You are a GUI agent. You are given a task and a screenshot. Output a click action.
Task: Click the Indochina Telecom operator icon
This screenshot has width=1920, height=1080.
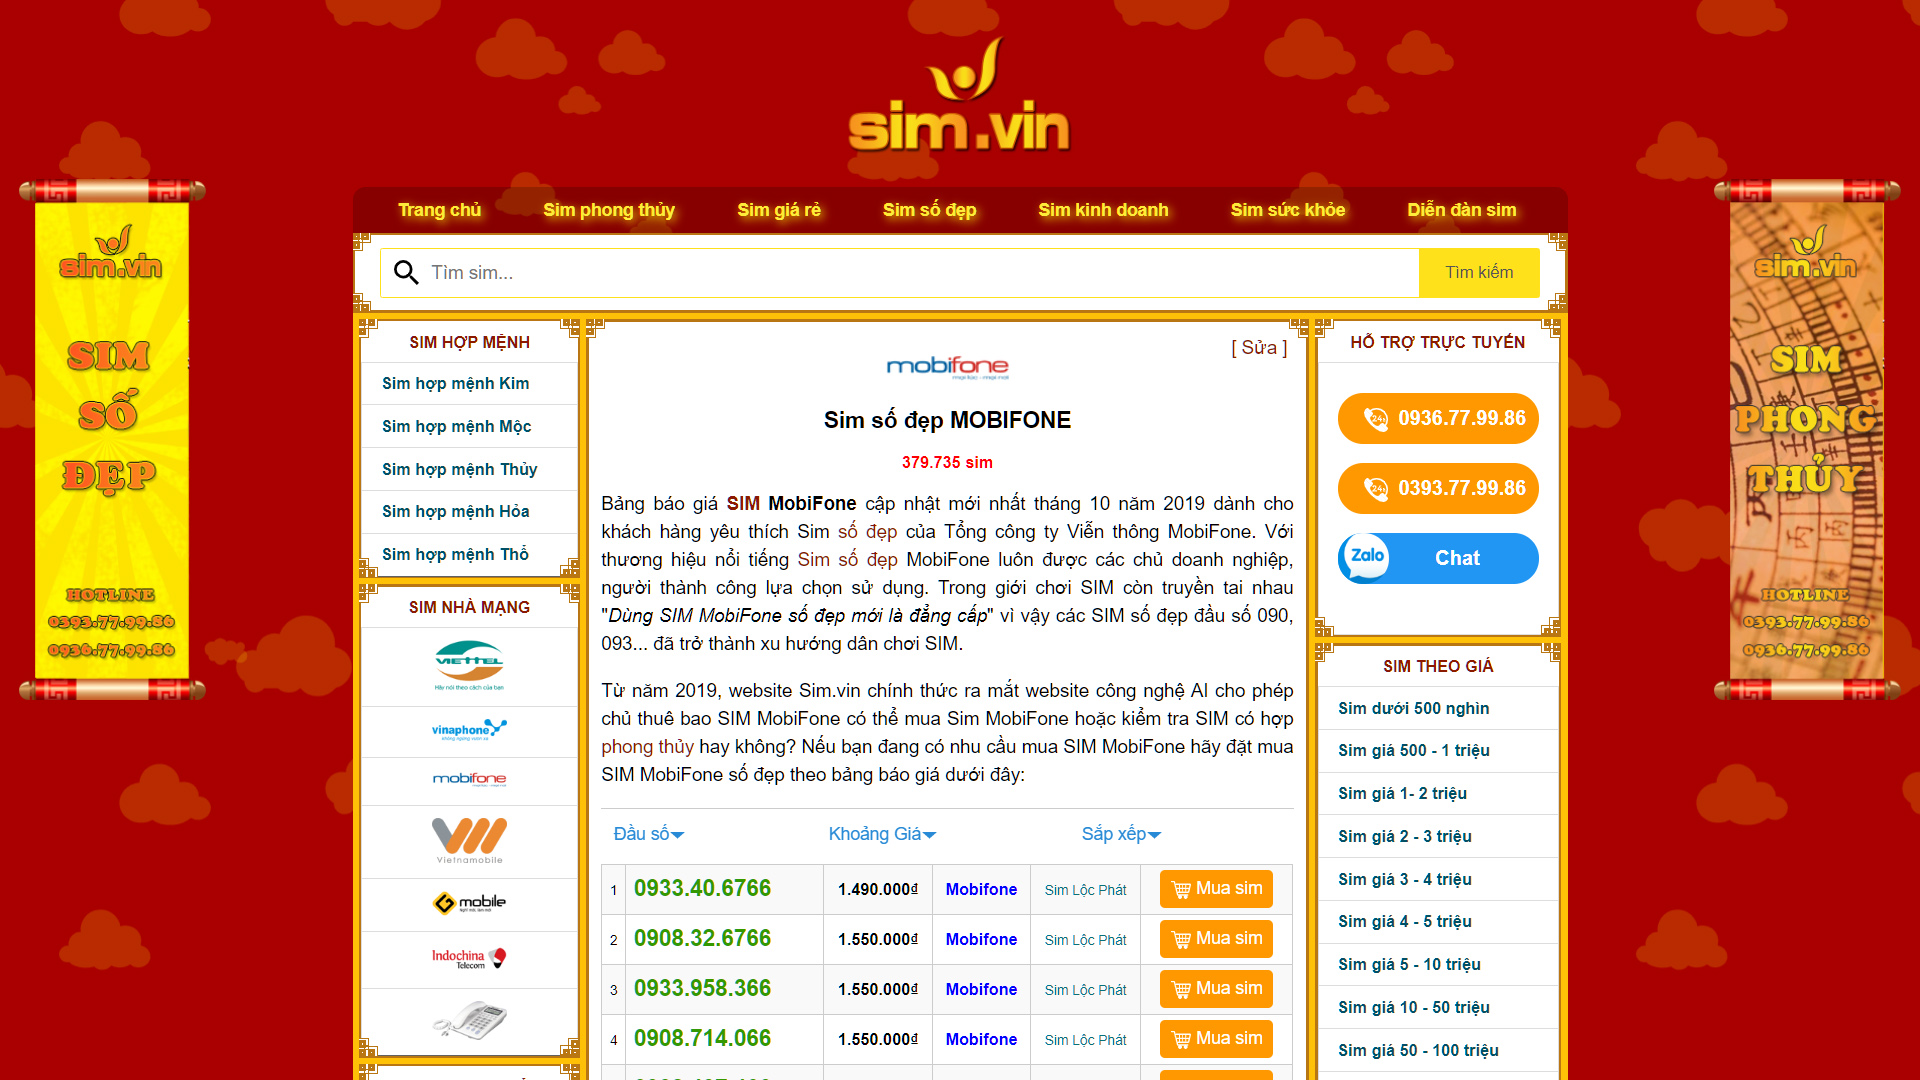coord(469,957)
